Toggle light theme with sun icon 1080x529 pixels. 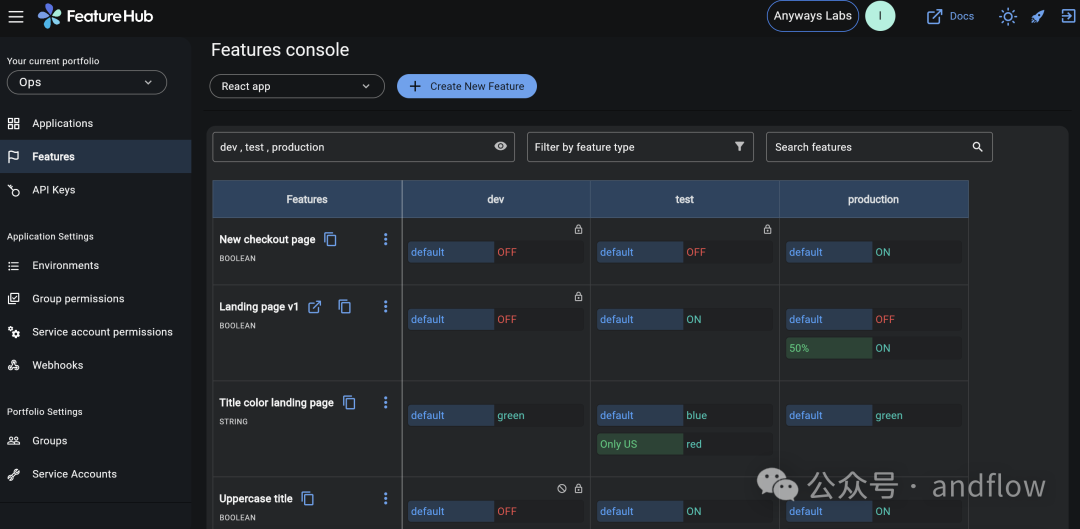point(1008,17)
